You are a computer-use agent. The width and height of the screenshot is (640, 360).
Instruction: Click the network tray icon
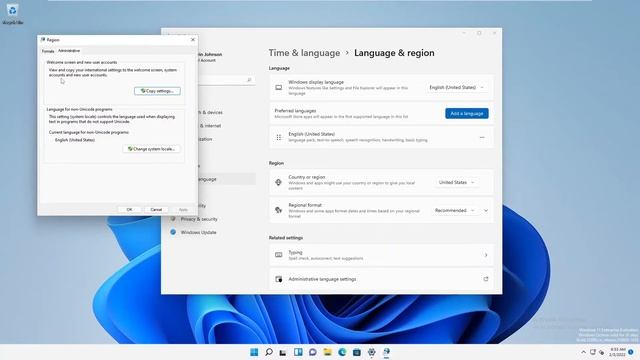point(593,352)
